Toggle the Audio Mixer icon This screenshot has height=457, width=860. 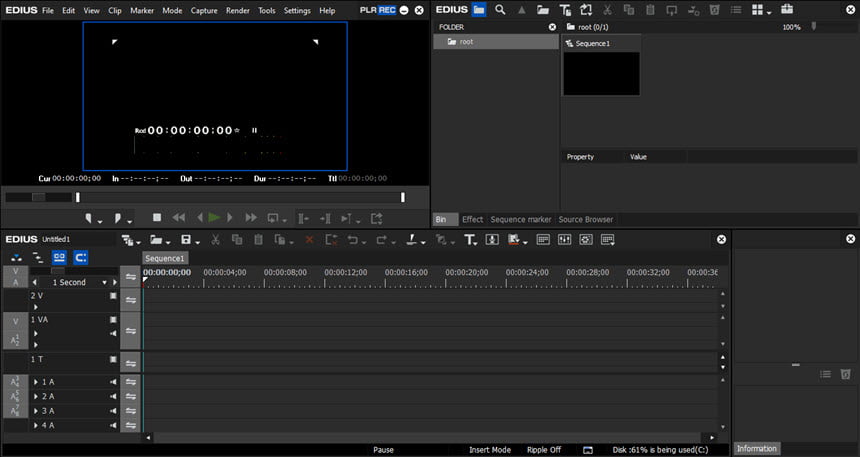564,240
